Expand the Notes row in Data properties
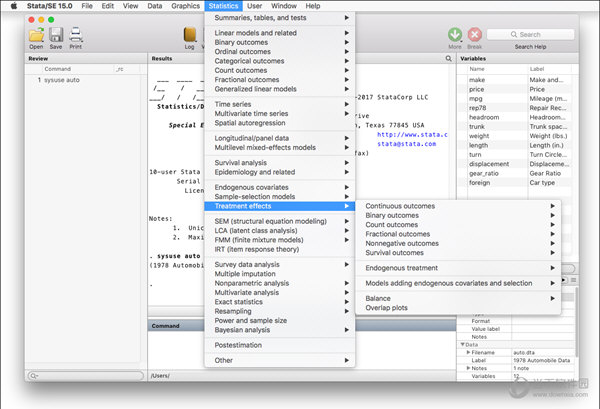The image size is (600, 409). [469, 368]
